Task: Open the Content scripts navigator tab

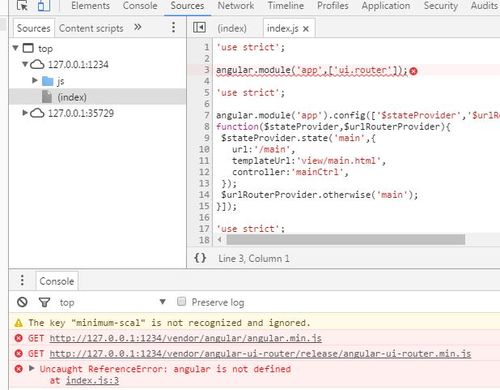Action: 91,28
